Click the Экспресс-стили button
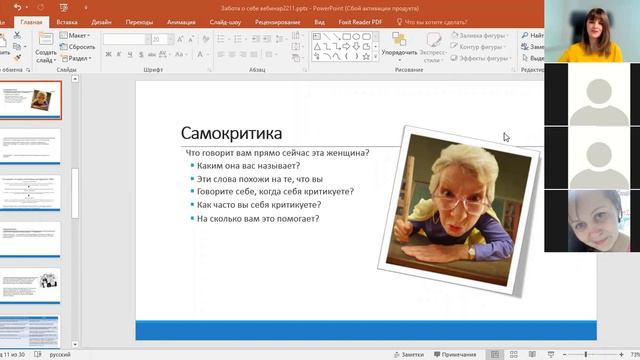Viewport: 640px width, 360px height. (x=433, y=48)
